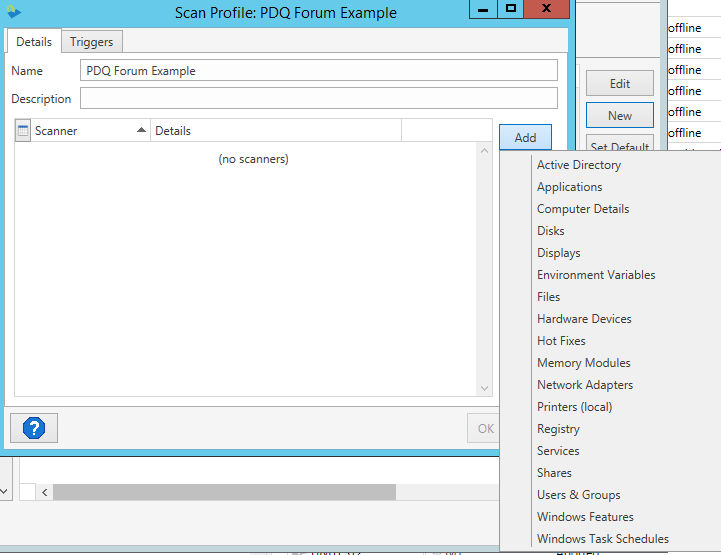Click the New button
Screen dimensions: 721x555
click(619, 116)
